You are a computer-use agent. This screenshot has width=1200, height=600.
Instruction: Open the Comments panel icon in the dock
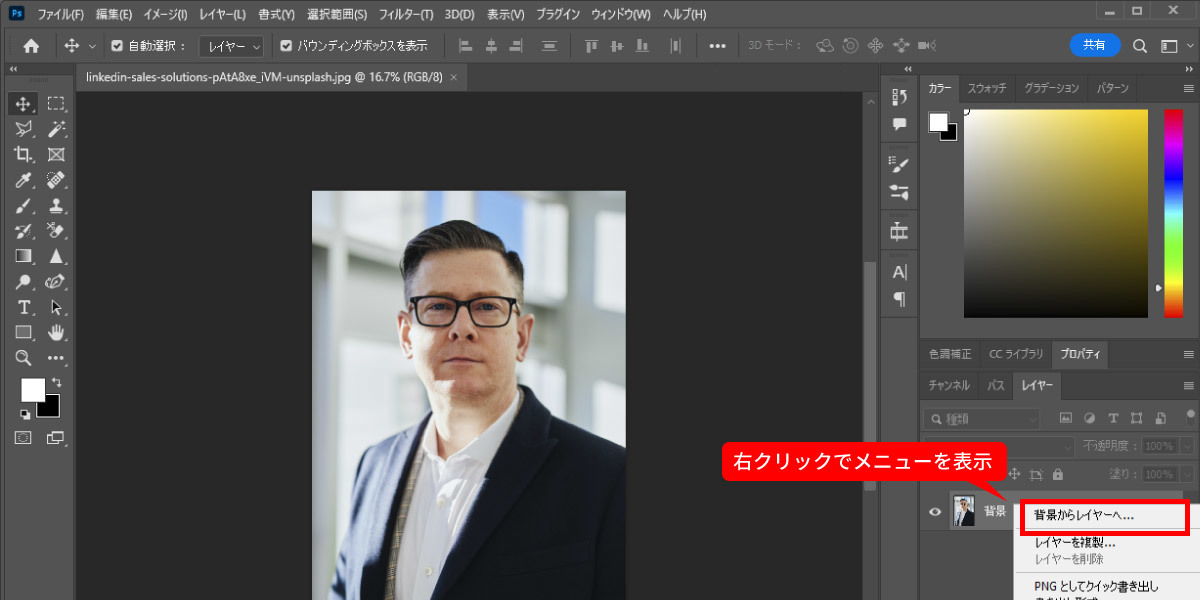click(899, 124)
